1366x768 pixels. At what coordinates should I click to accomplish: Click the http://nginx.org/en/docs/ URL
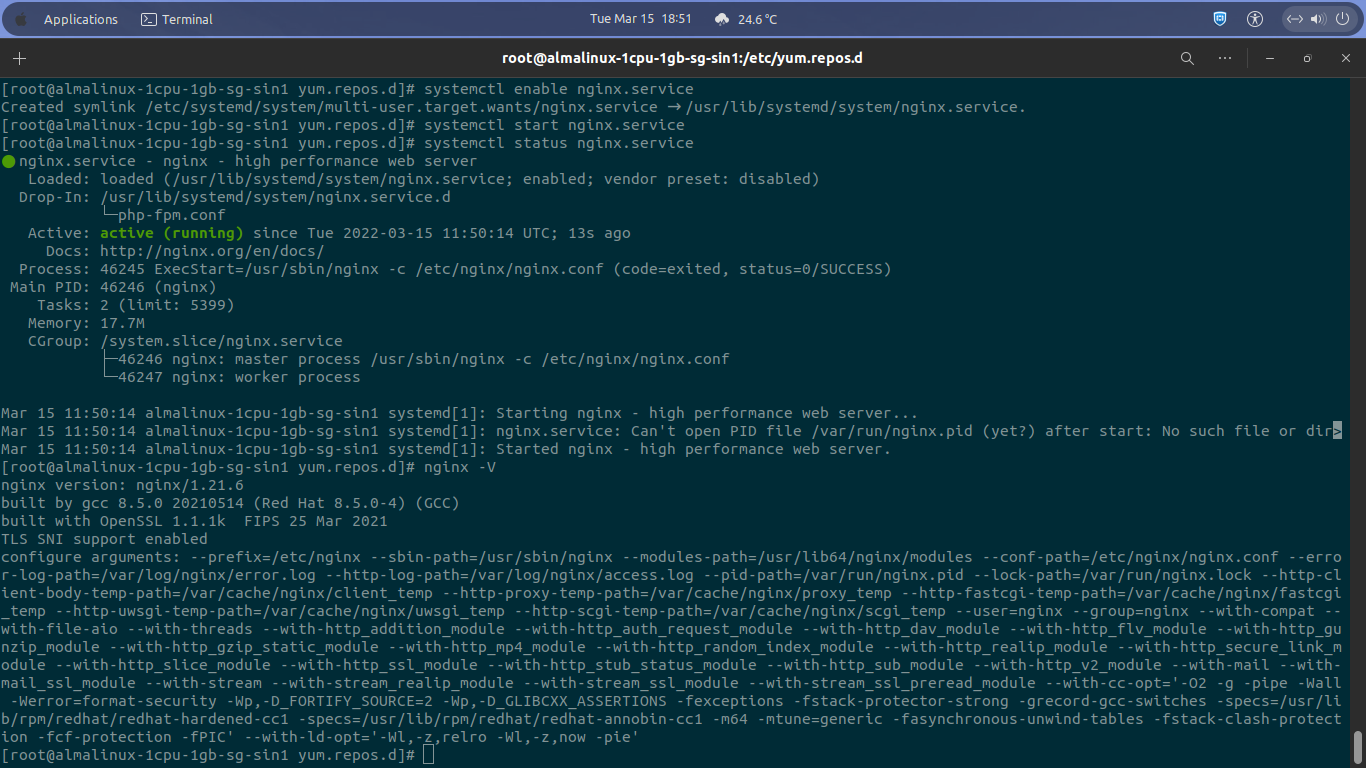coord(212,251)
